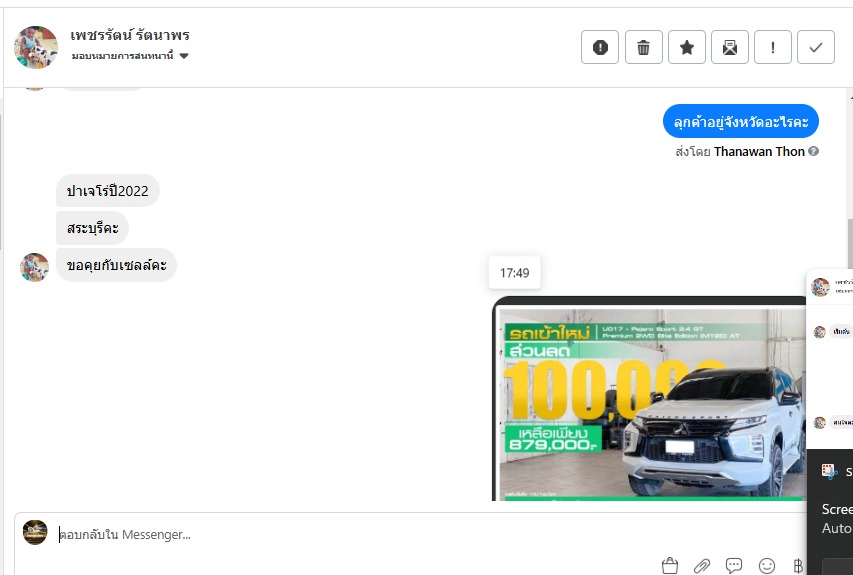
Task: Mark conversation as done with checkmark
Action: (x=815, y=47)
